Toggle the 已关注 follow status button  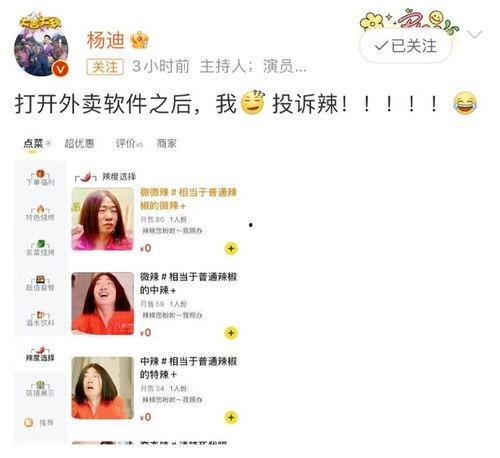click(x=405, y=46)
